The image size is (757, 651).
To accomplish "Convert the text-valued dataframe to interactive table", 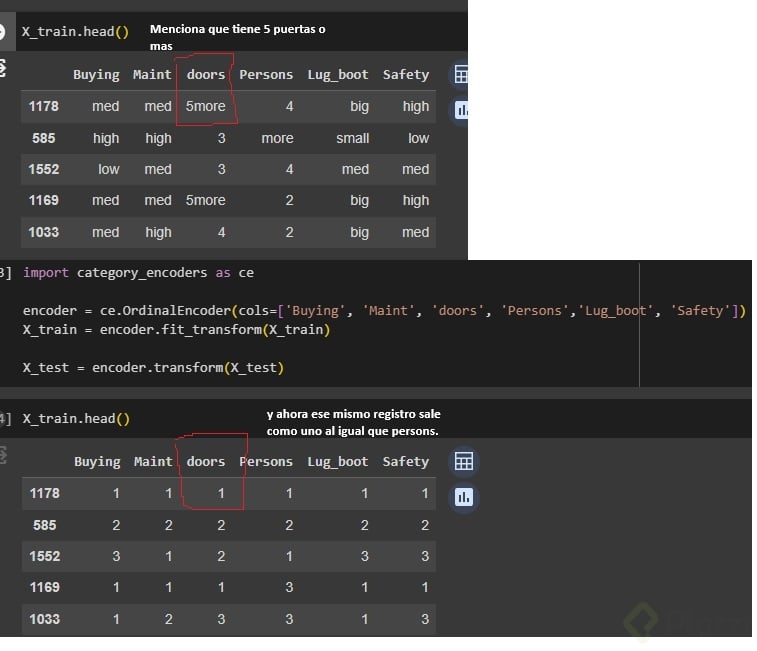I will pos(461,75).
